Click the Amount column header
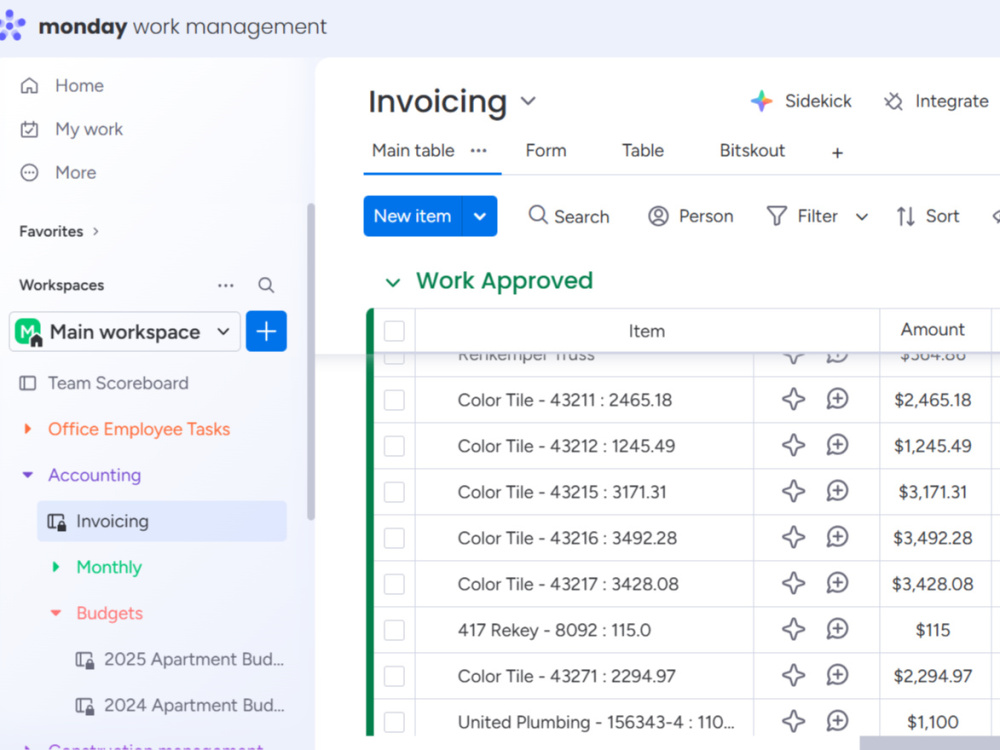 (x=932, y=330)
